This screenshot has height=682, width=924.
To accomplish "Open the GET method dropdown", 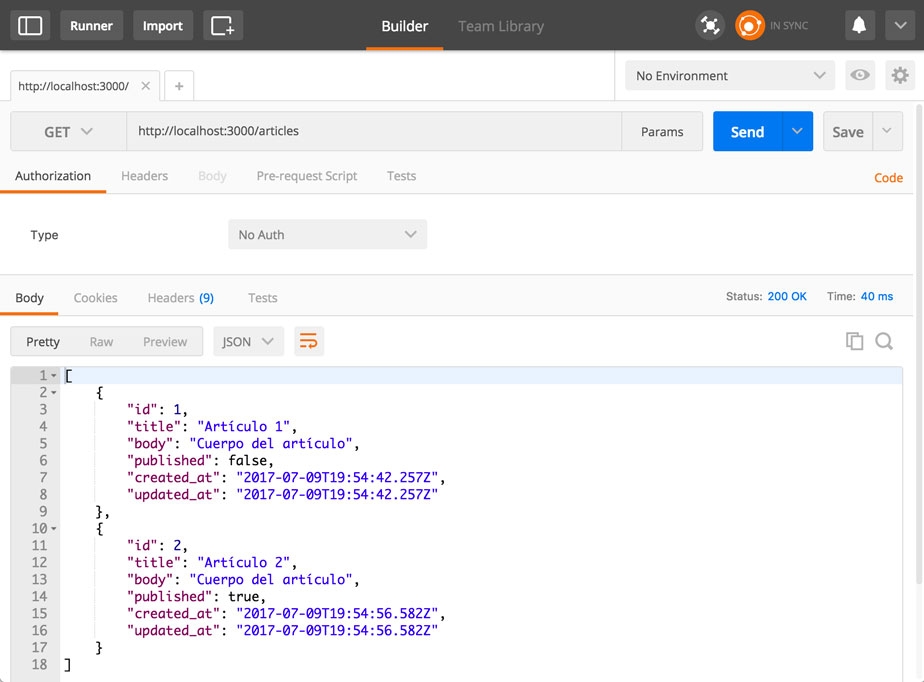I will click(x=68, y=132).
